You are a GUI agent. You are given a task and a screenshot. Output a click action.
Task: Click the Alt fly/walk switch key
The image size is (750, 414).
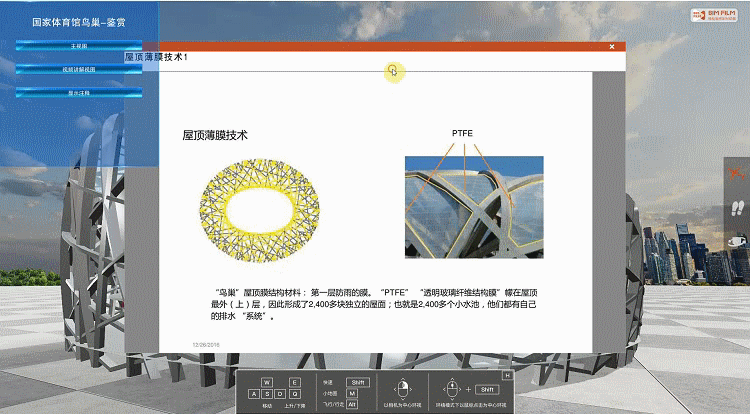(353, 404)
